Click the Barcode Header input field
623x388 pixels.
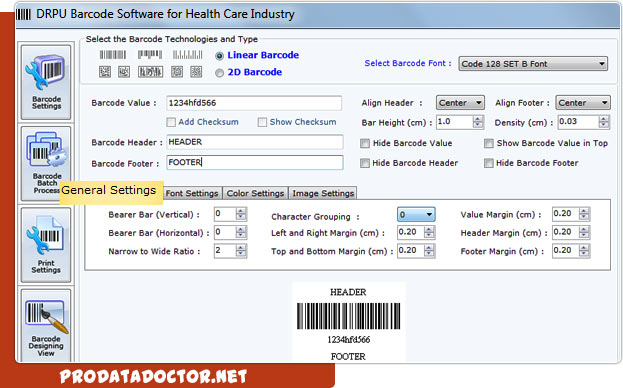click(x=255, y=142)
